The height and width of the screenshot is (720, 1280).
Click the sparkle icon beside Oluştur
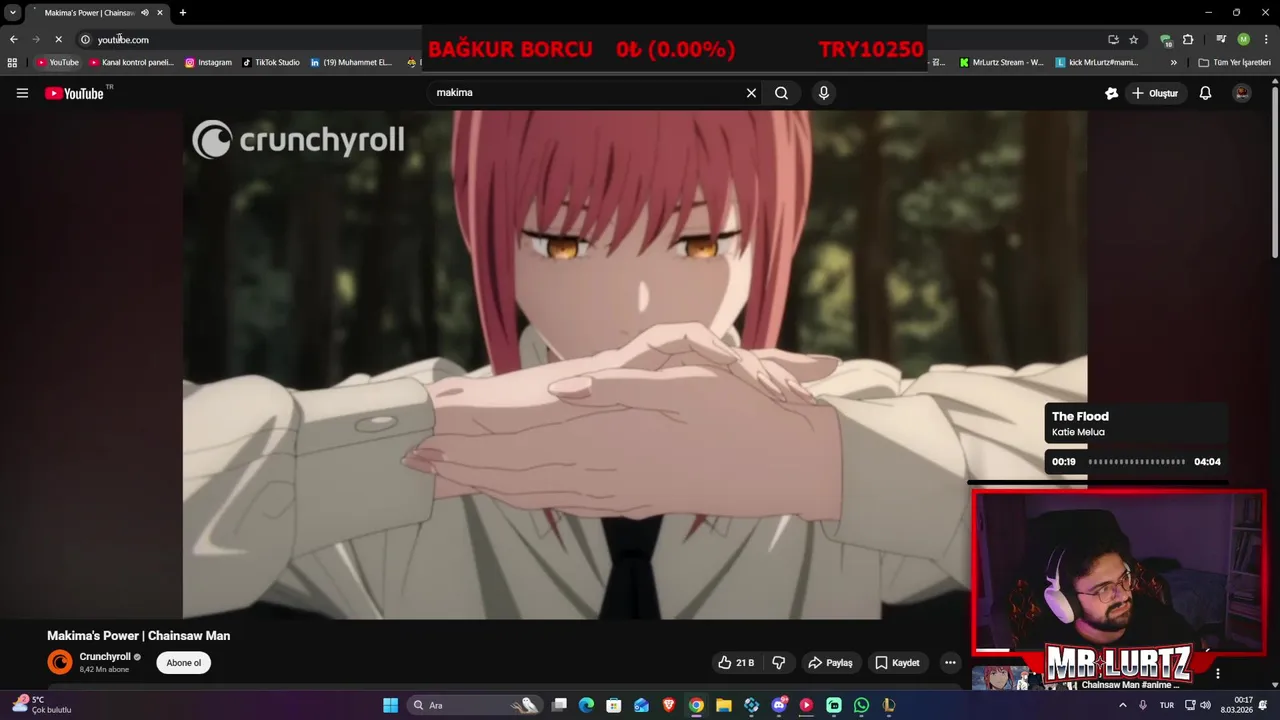[1110, 93]
